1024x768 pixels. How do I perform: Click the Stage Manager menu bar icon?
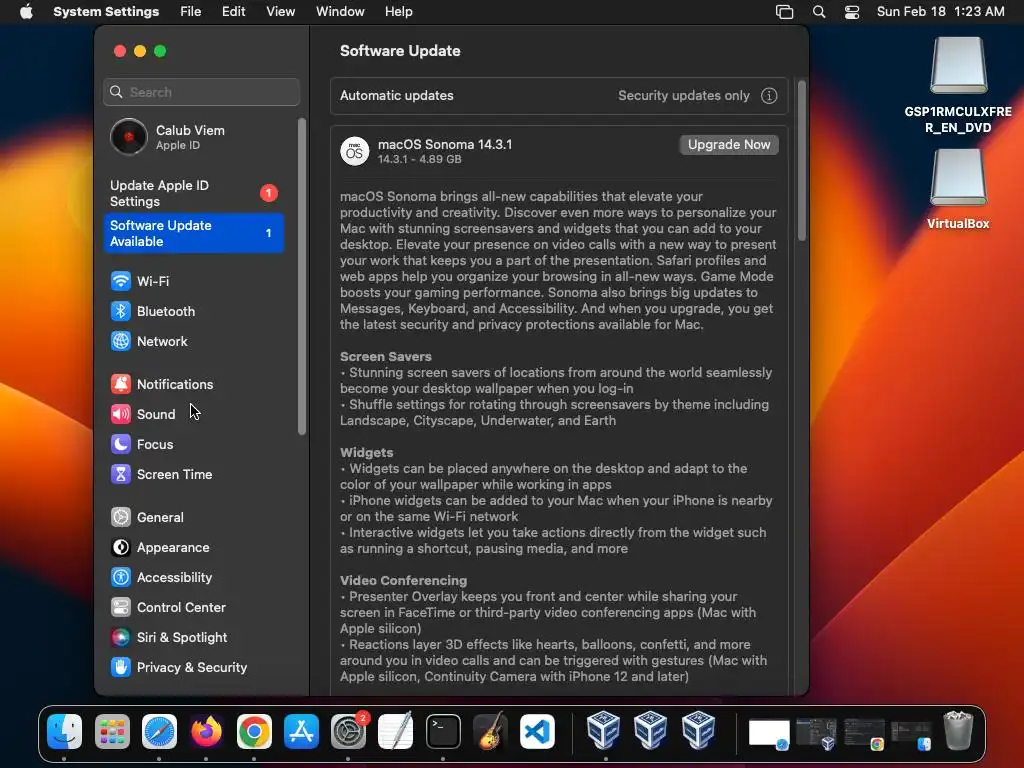(x=784, y=12)
